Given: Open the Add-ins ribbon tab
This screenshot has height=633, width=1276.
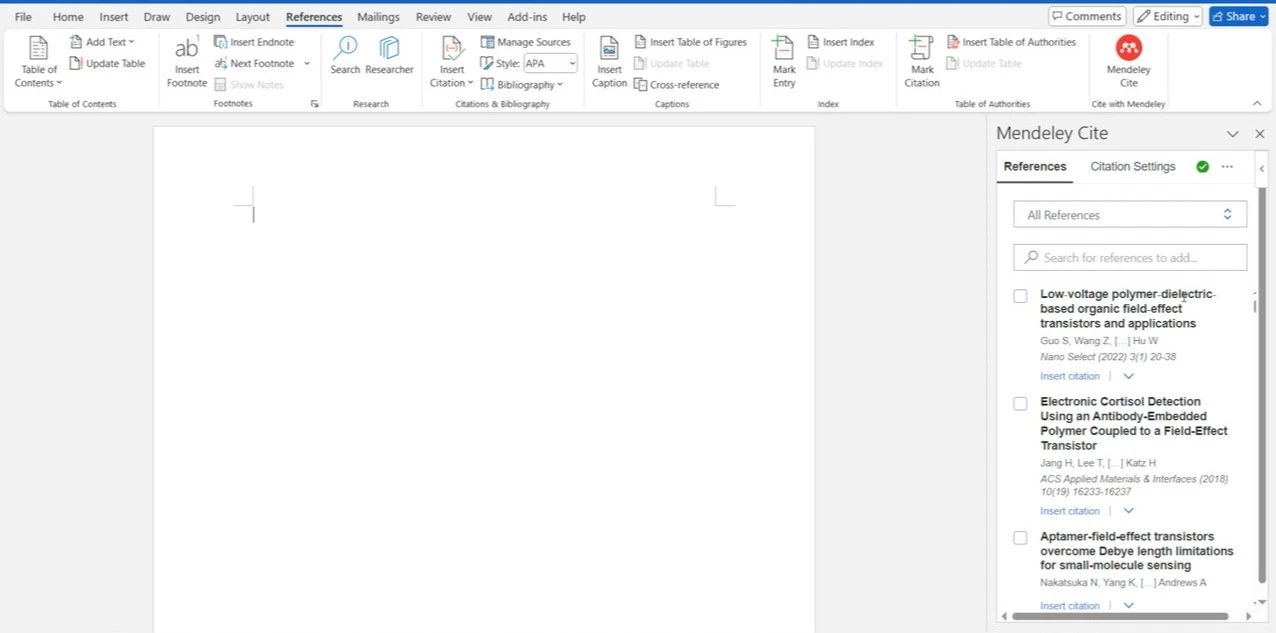Looking at the screenshot, I should pyautogui.click(x=529, y=17).
